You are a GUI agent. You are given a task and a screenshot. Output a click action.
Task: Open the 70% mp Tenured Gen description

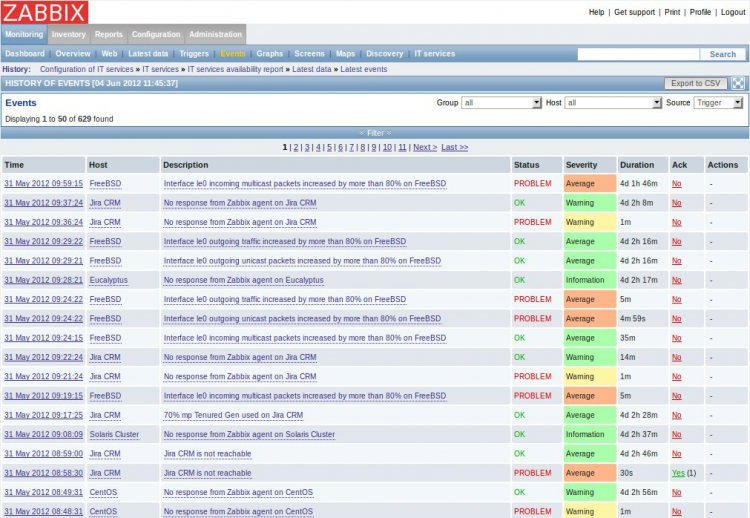(232, 415)
